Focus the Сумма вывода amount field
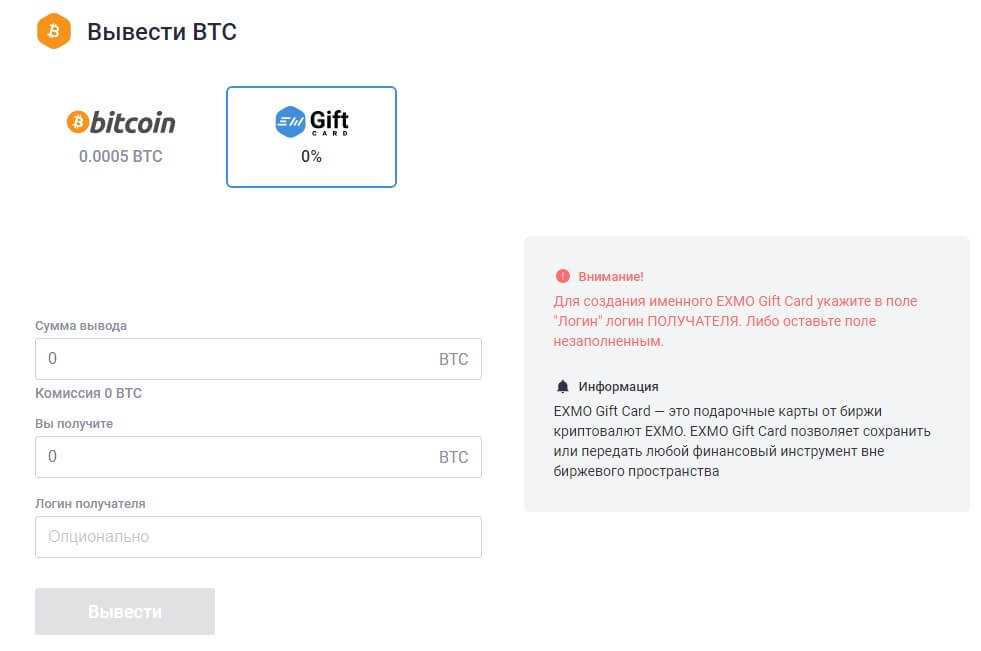981x651 pixels. tap(230, 359)
